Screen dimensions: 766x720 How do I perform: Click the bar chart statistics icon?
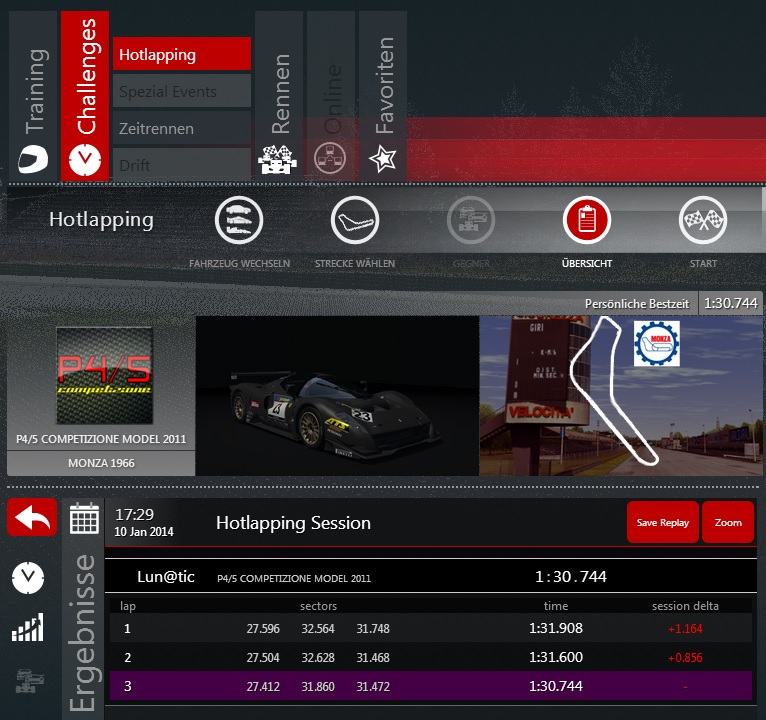(28, 627)
